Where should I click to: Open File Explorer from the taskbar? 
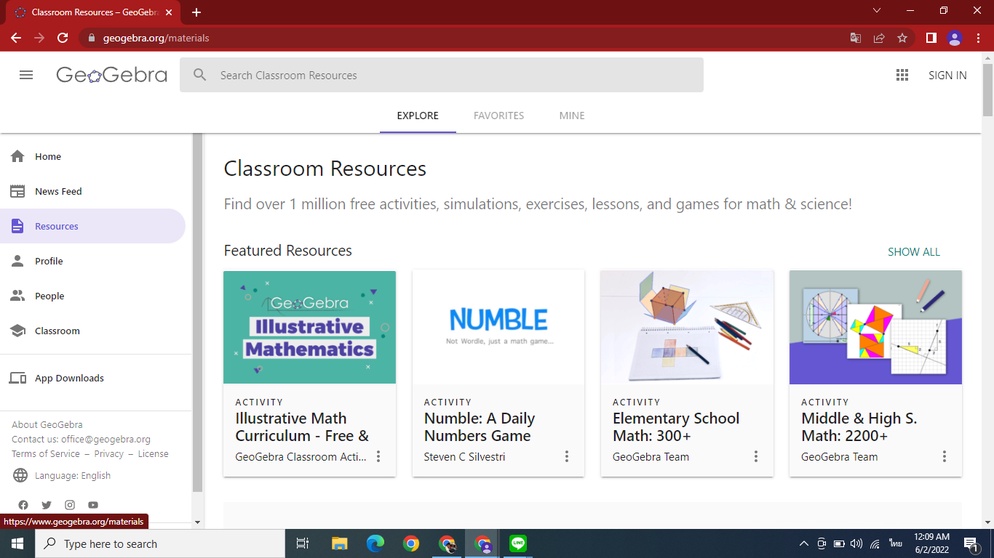pos(340,543)
